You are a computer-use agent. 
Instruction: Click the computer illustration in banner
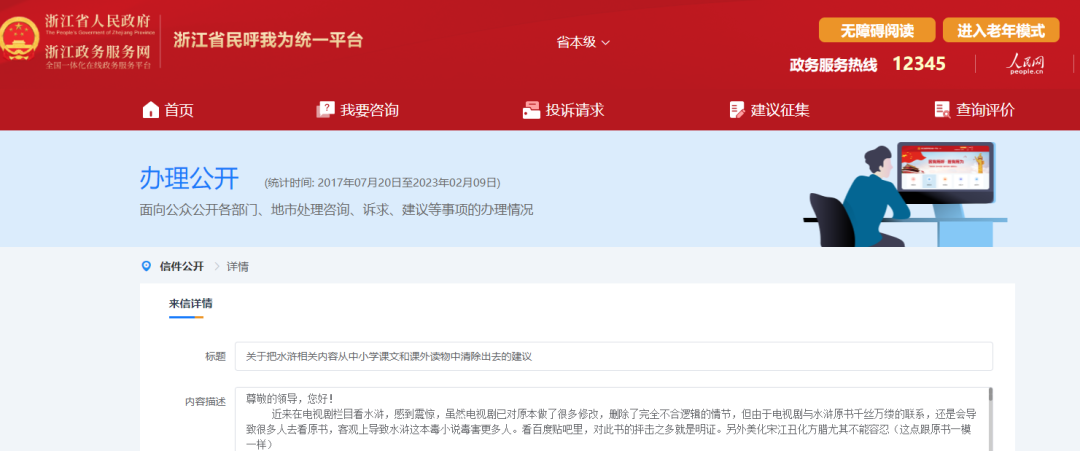[x=945, y=173]
